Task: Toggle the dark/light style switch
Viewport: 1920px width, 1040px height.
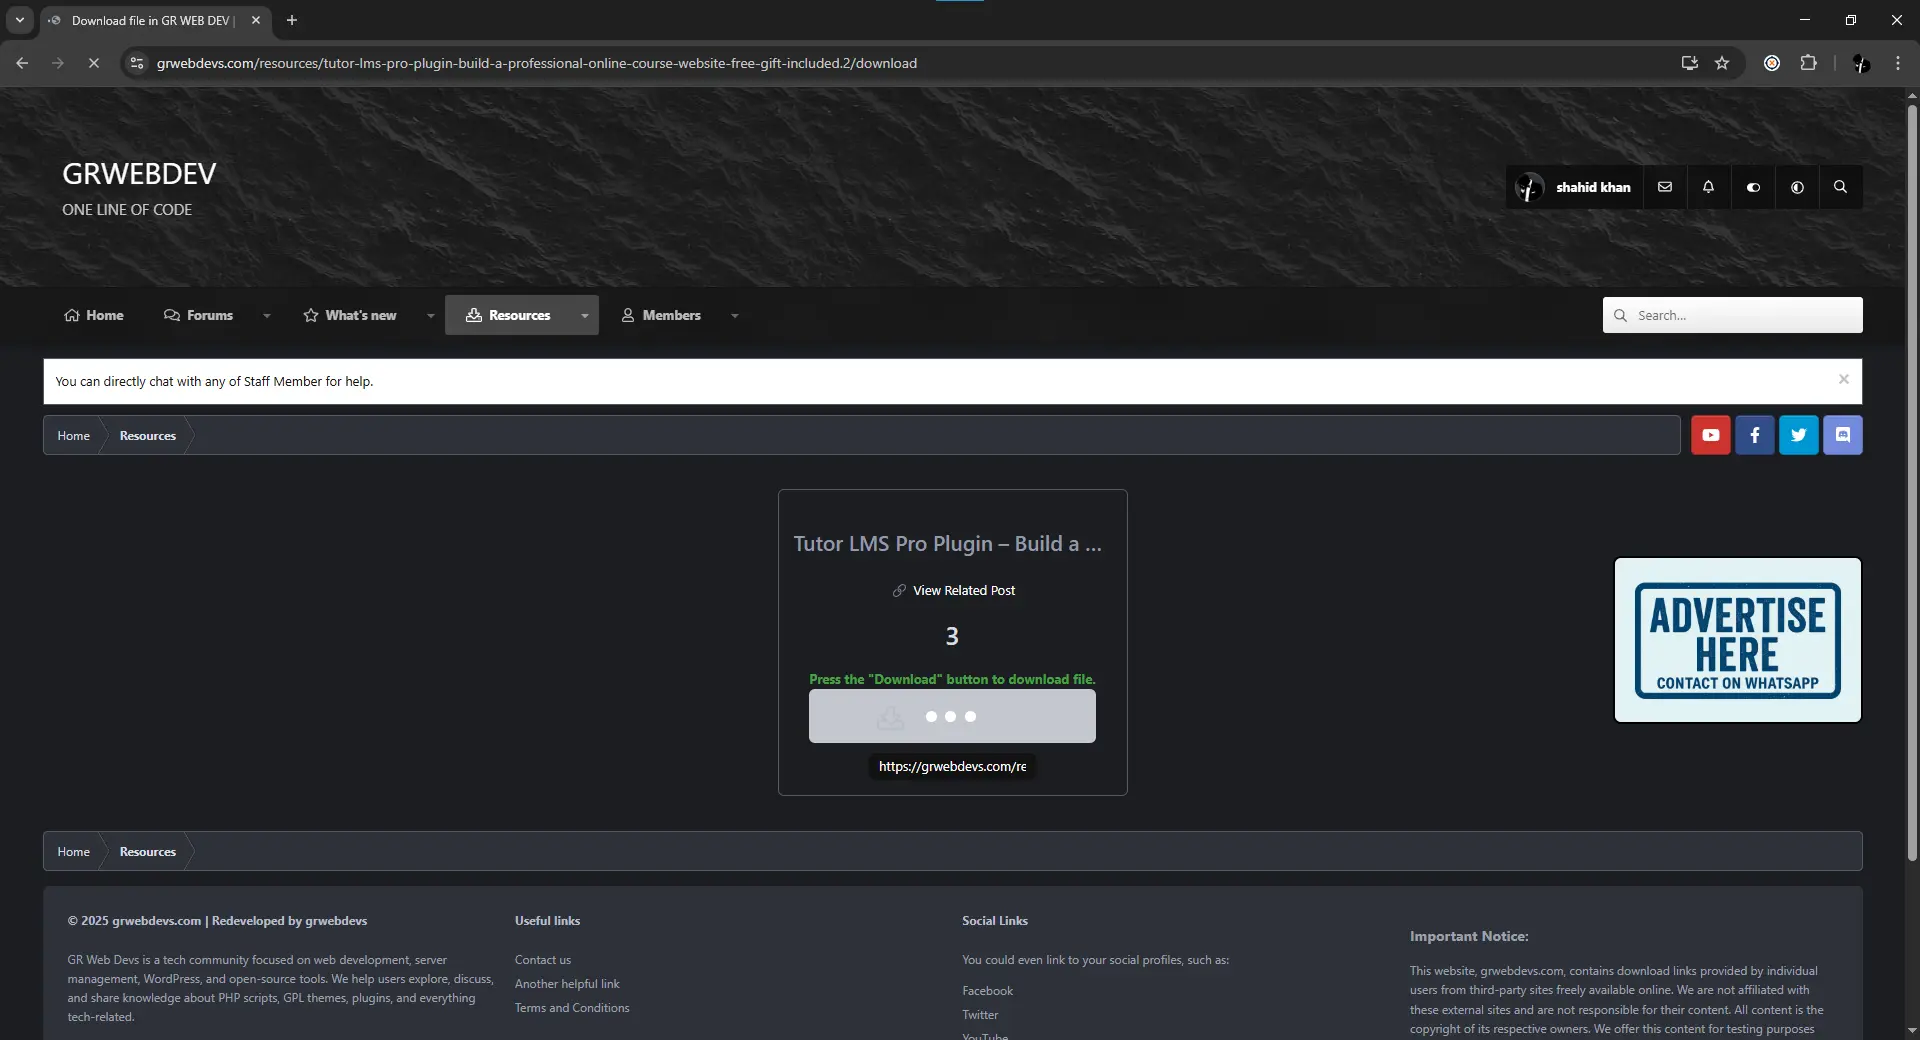Action: 1753,187
